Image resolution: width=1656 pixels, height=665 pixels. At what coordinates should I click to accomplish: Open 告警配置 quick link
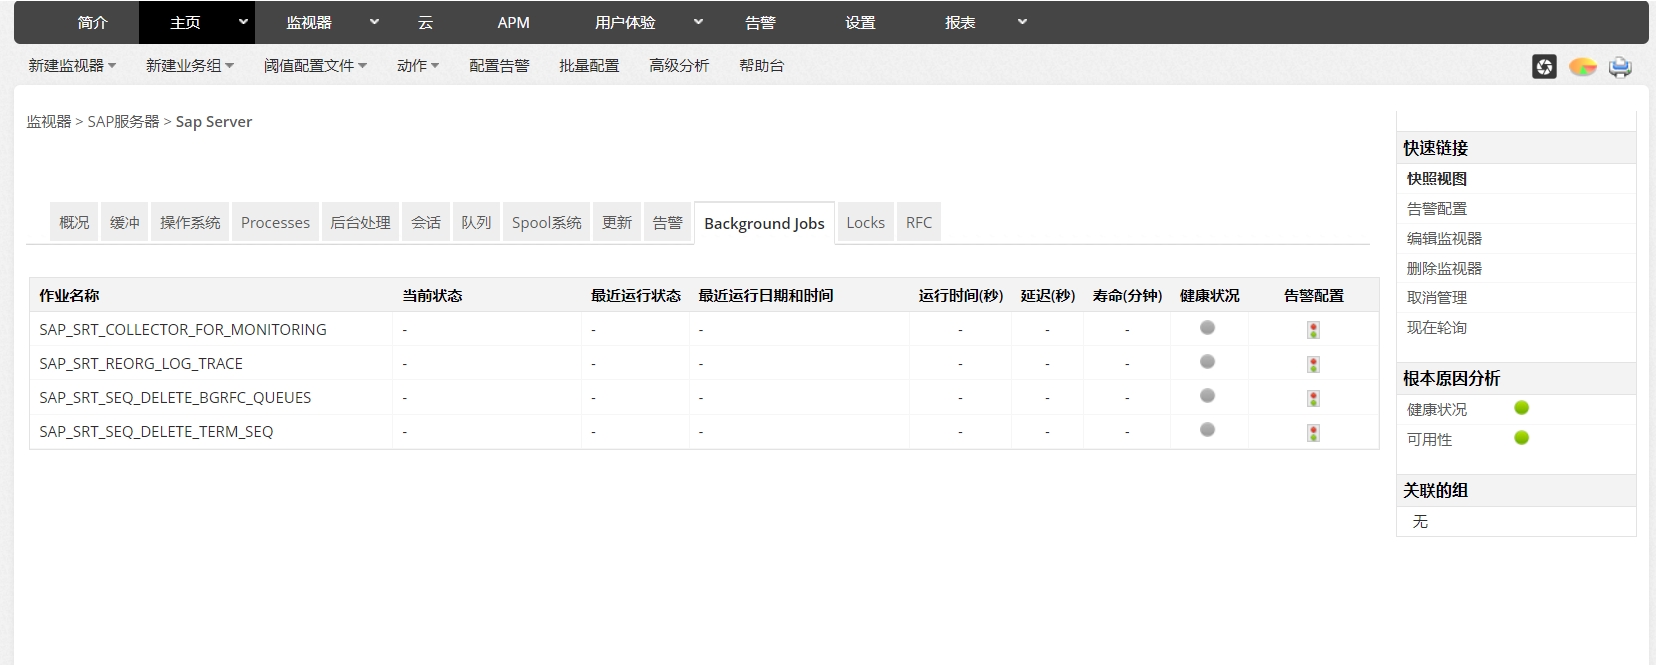(x=1437, y=209)
